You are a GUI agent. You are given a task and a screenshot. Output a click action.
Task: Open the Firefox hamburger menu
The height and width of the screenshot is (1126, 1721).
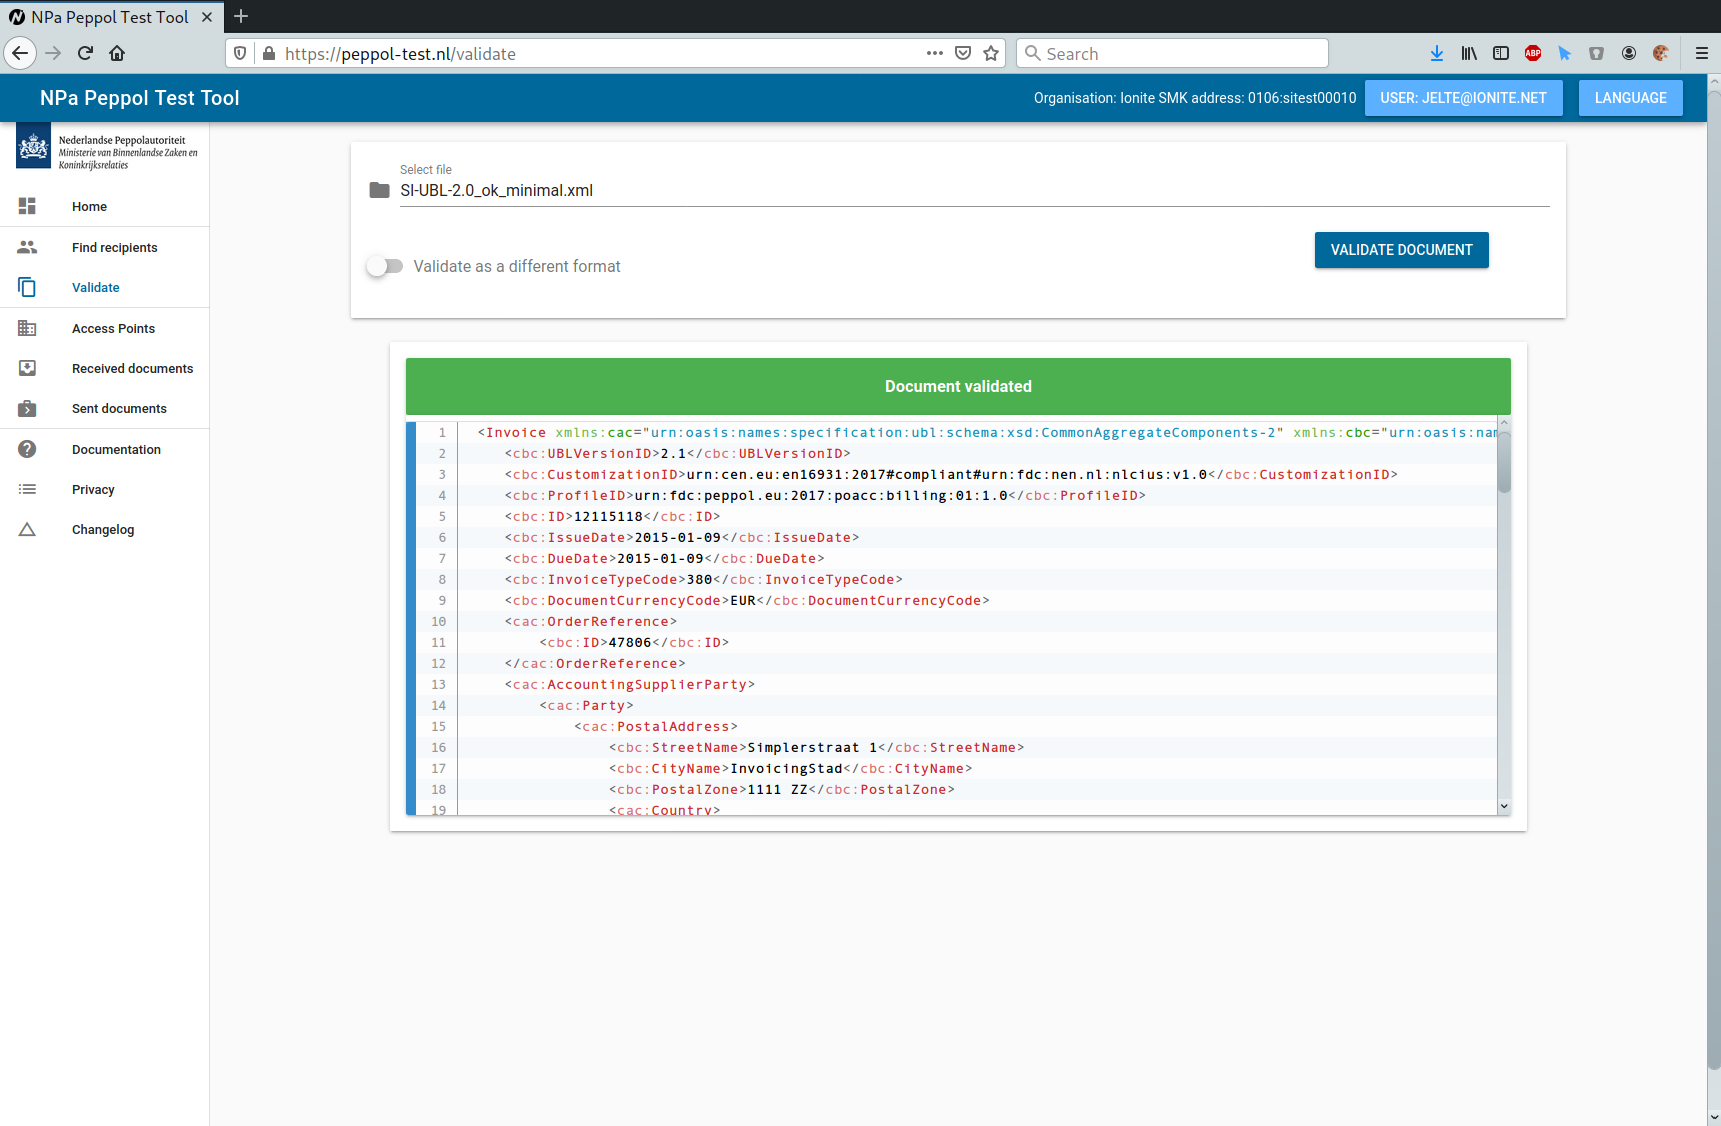1701,53
